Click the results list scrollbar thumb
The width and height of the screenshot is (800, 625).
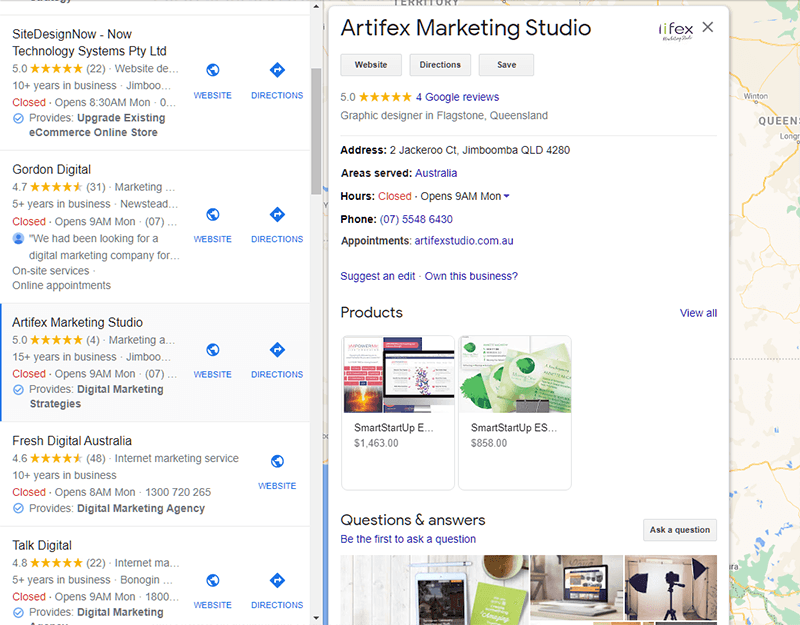pos(316,131)
